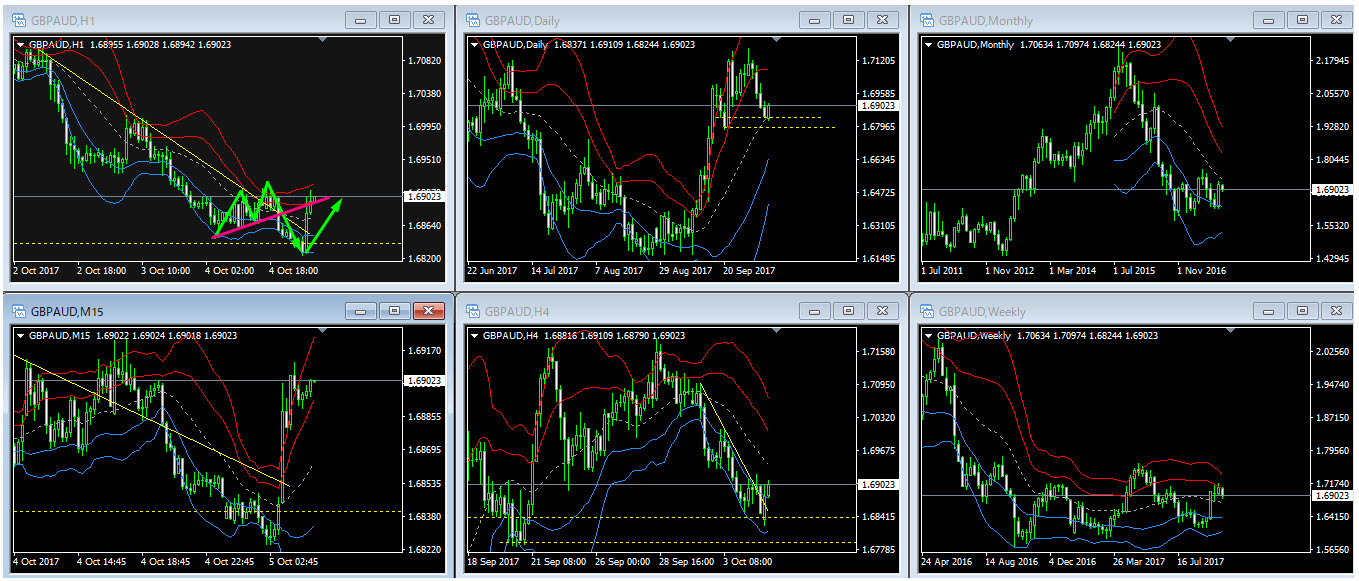The height and width of the screenshot is (581, 1359).
Task: Expand the triangle menu beside GBPAUD,H1 chart label
Action: (x=20, y=44)
